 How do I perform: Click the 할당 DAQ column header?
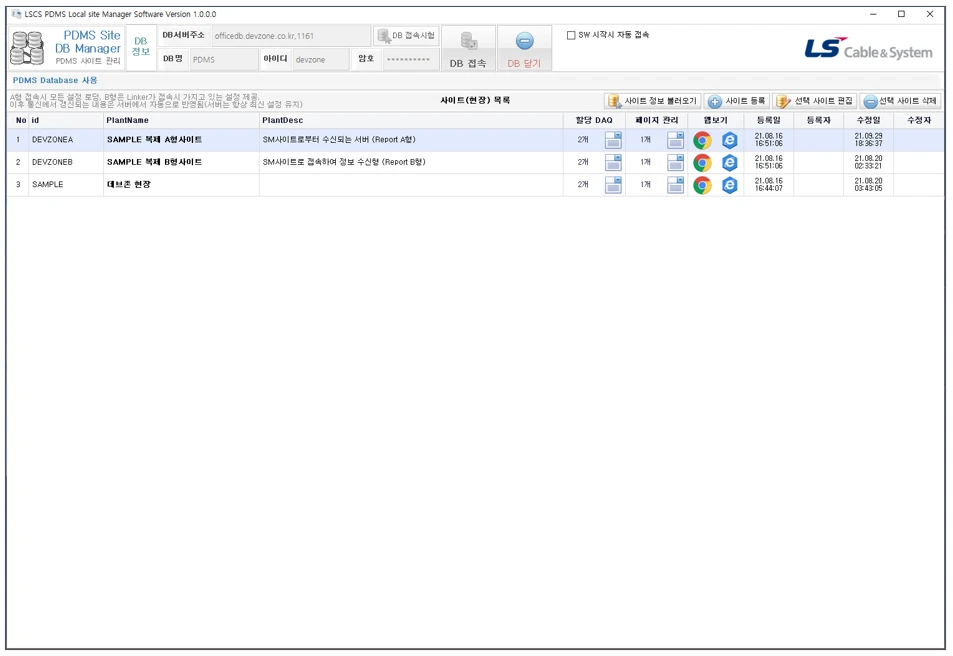[594, 120]
